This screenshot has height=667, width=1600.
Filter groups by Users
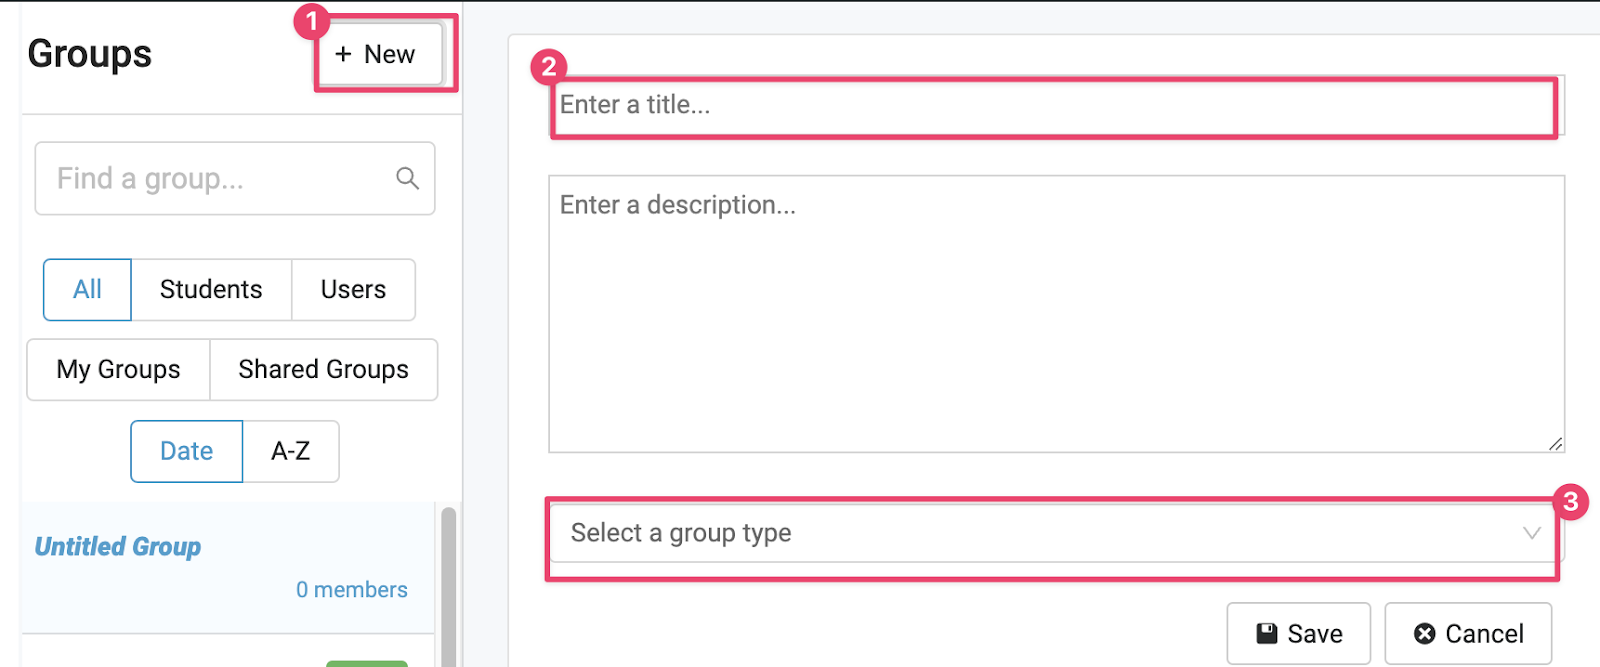tap(353, 290)
